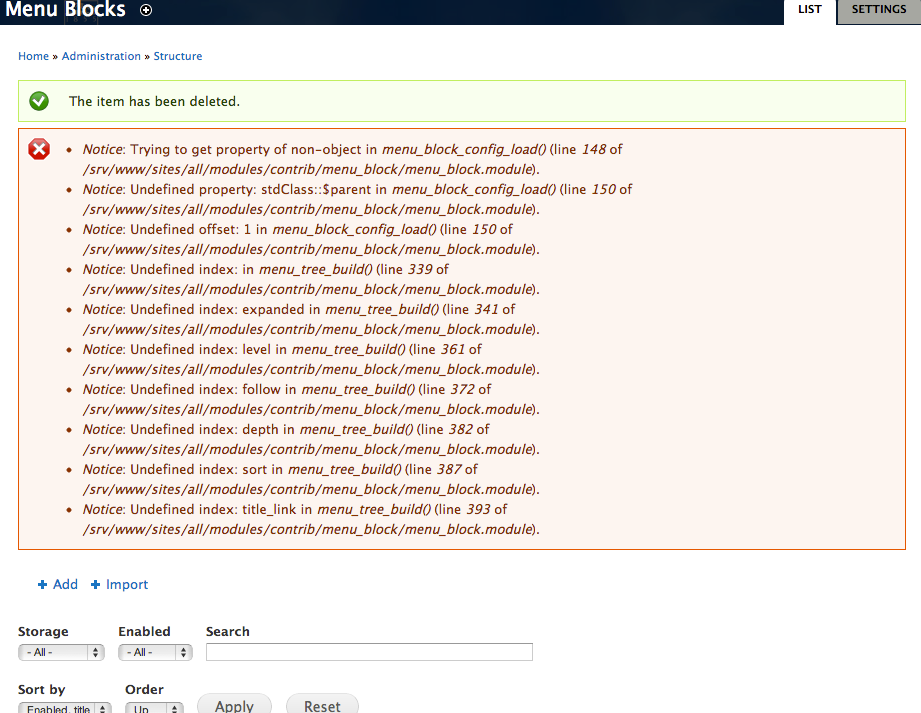Open the Storage filter dropdown
921x713 pixels.
(61, 652)
